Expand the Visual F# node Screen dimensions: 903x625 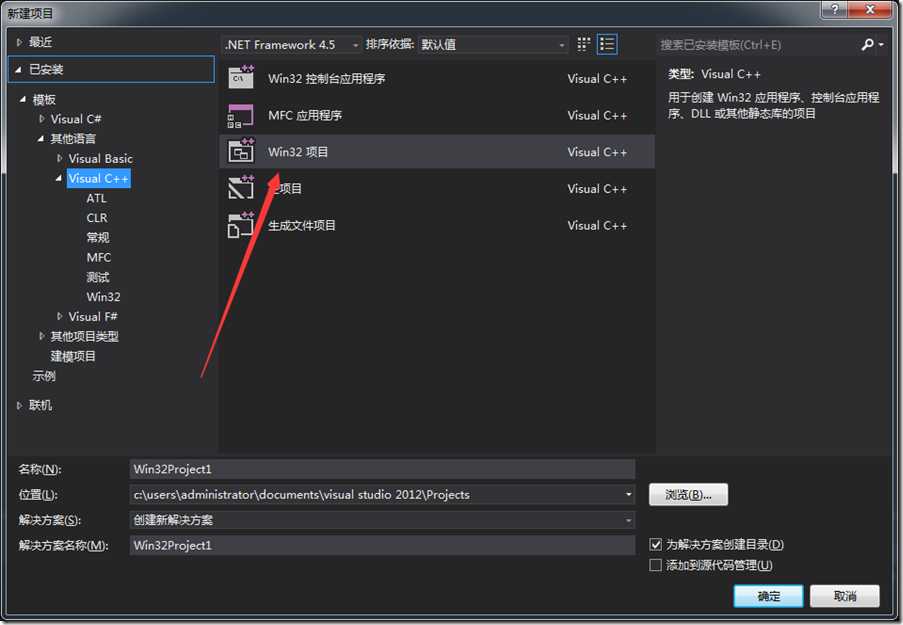[x=59, y=316]
